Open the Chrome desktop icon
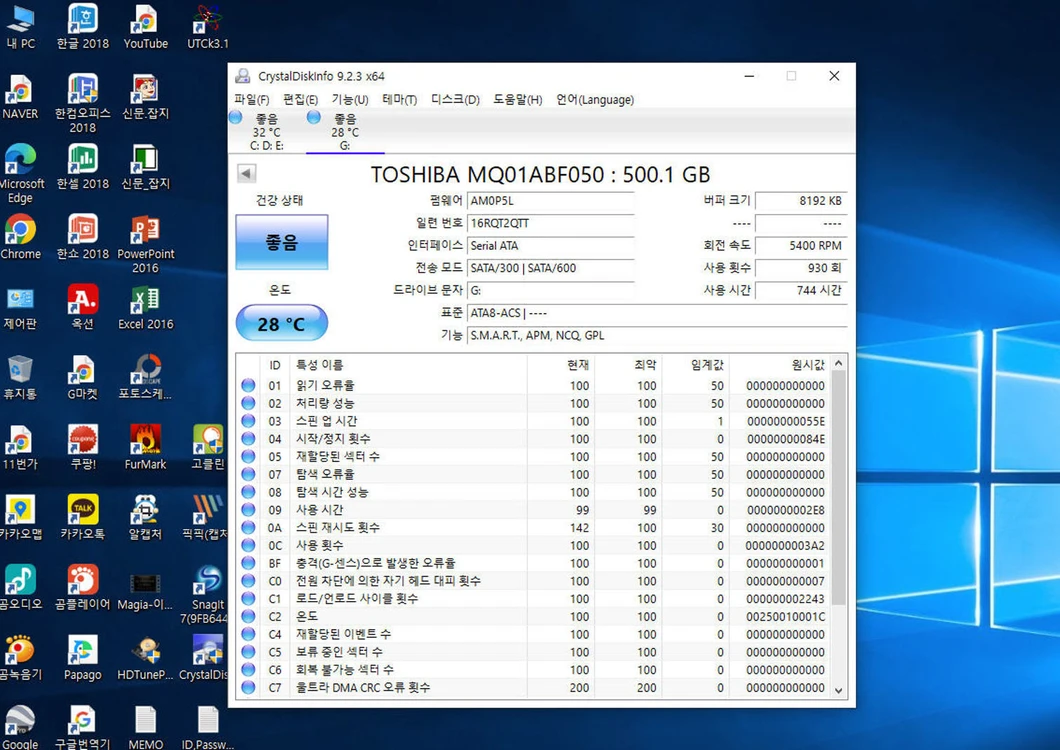 tap(20, 237)
